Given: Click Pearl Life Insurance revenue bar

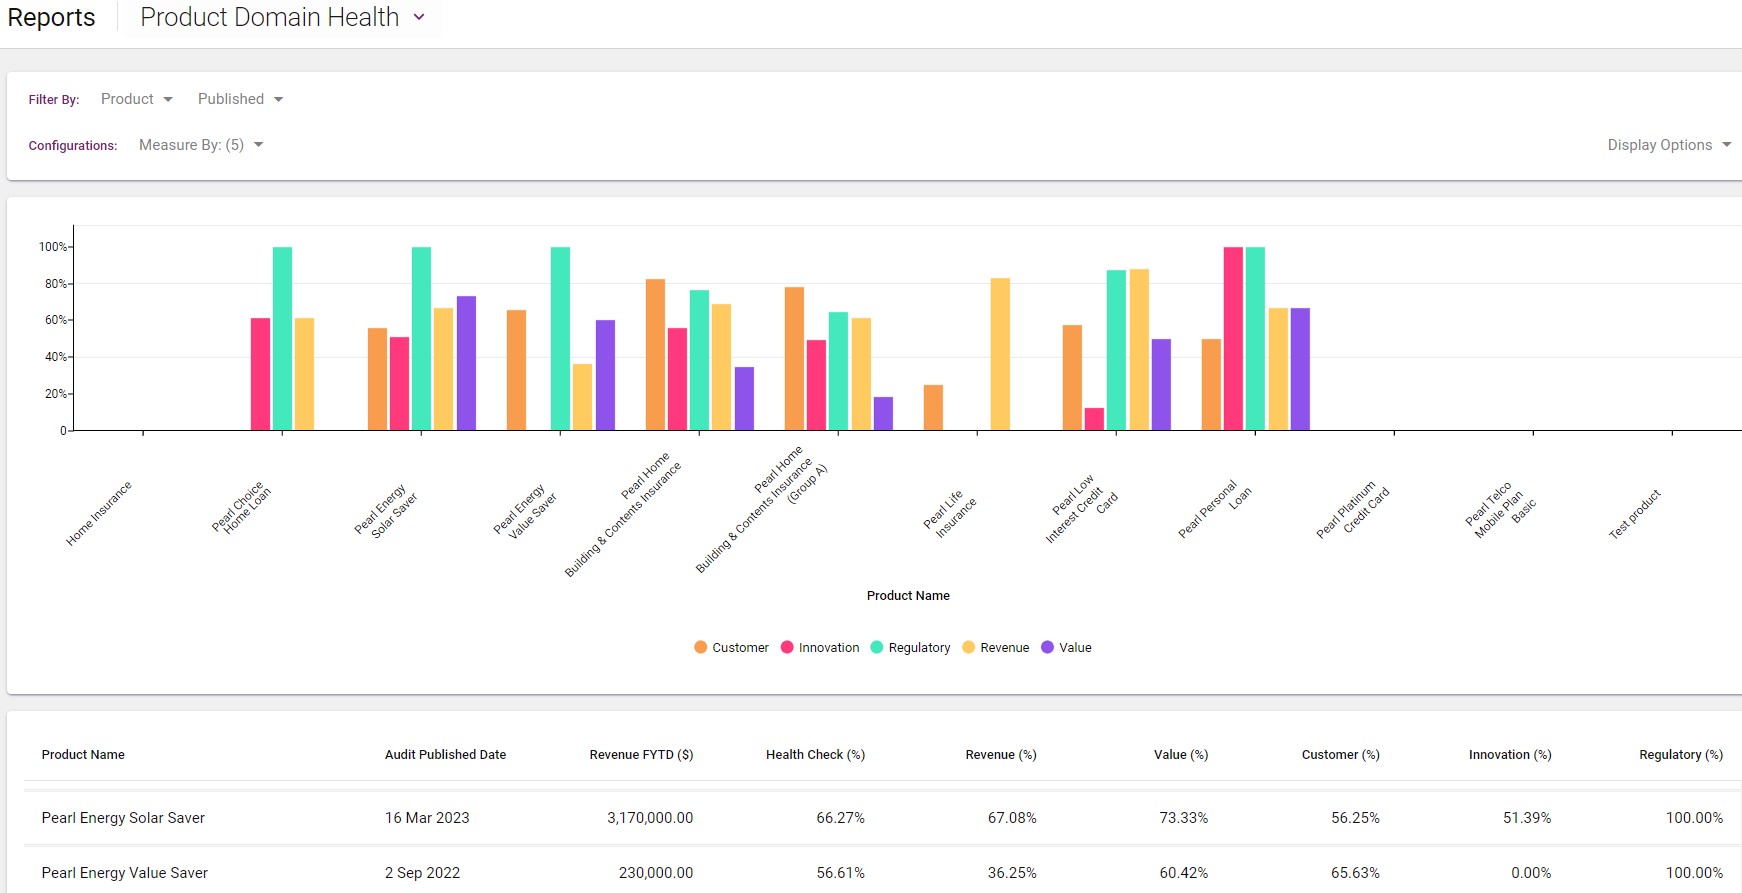Looking at the screenshot, I should (1000, 354).
